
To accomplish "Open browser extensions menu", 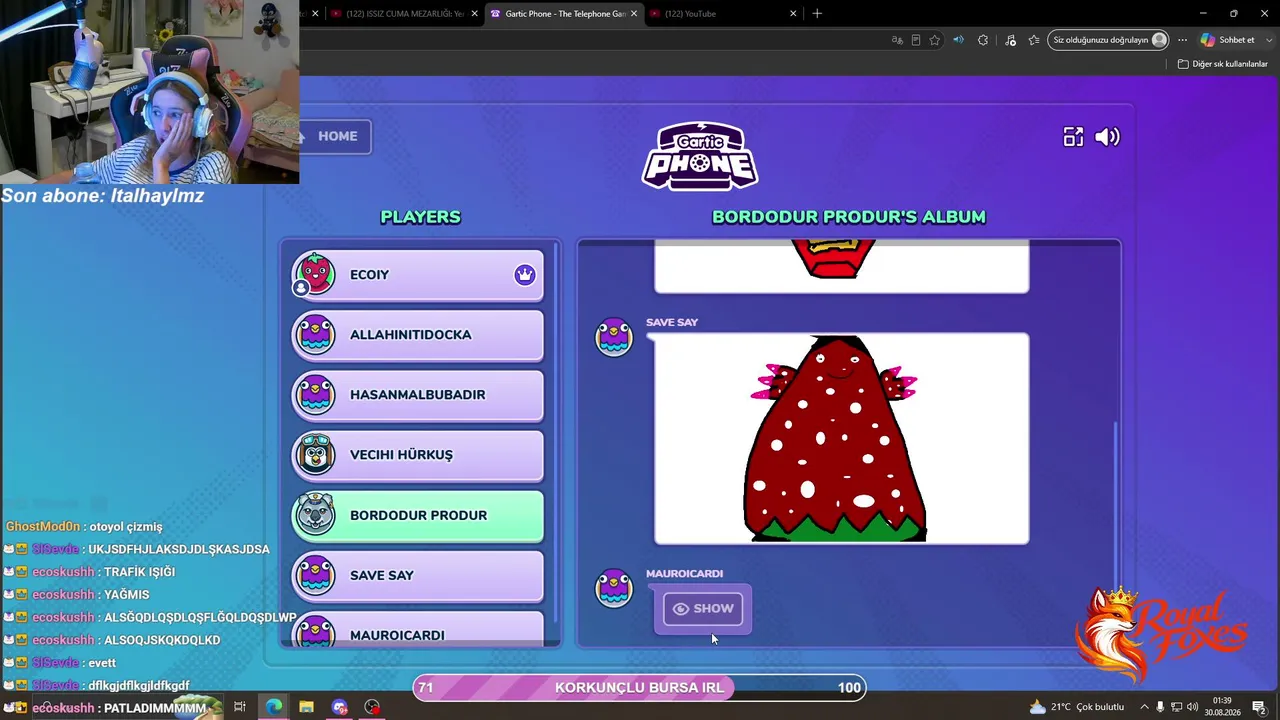I will click(x=983, y=40).
